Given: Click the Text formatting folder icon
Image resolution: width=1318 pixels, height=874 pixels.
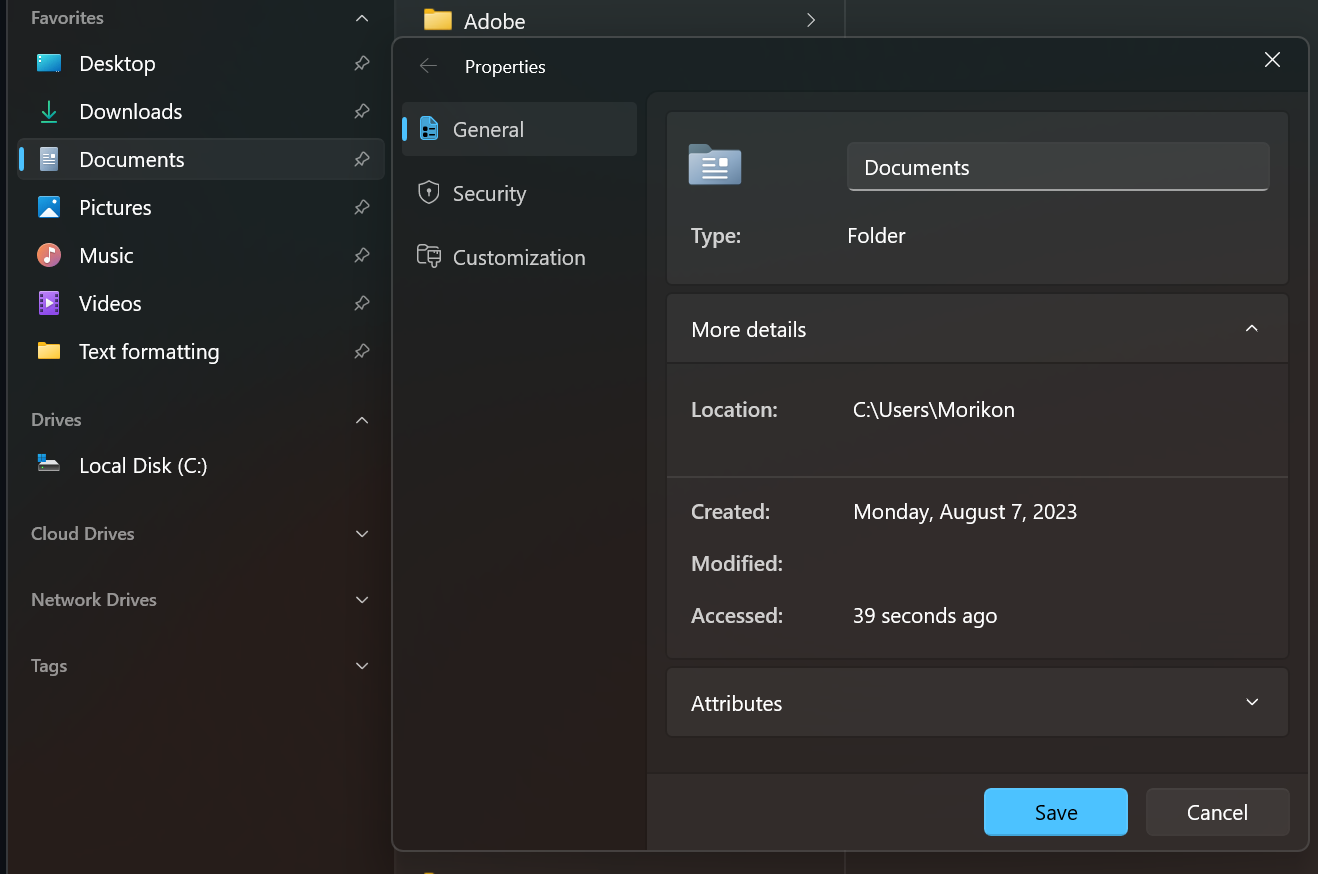Looking at the screenshot, I should click(48, 351).
